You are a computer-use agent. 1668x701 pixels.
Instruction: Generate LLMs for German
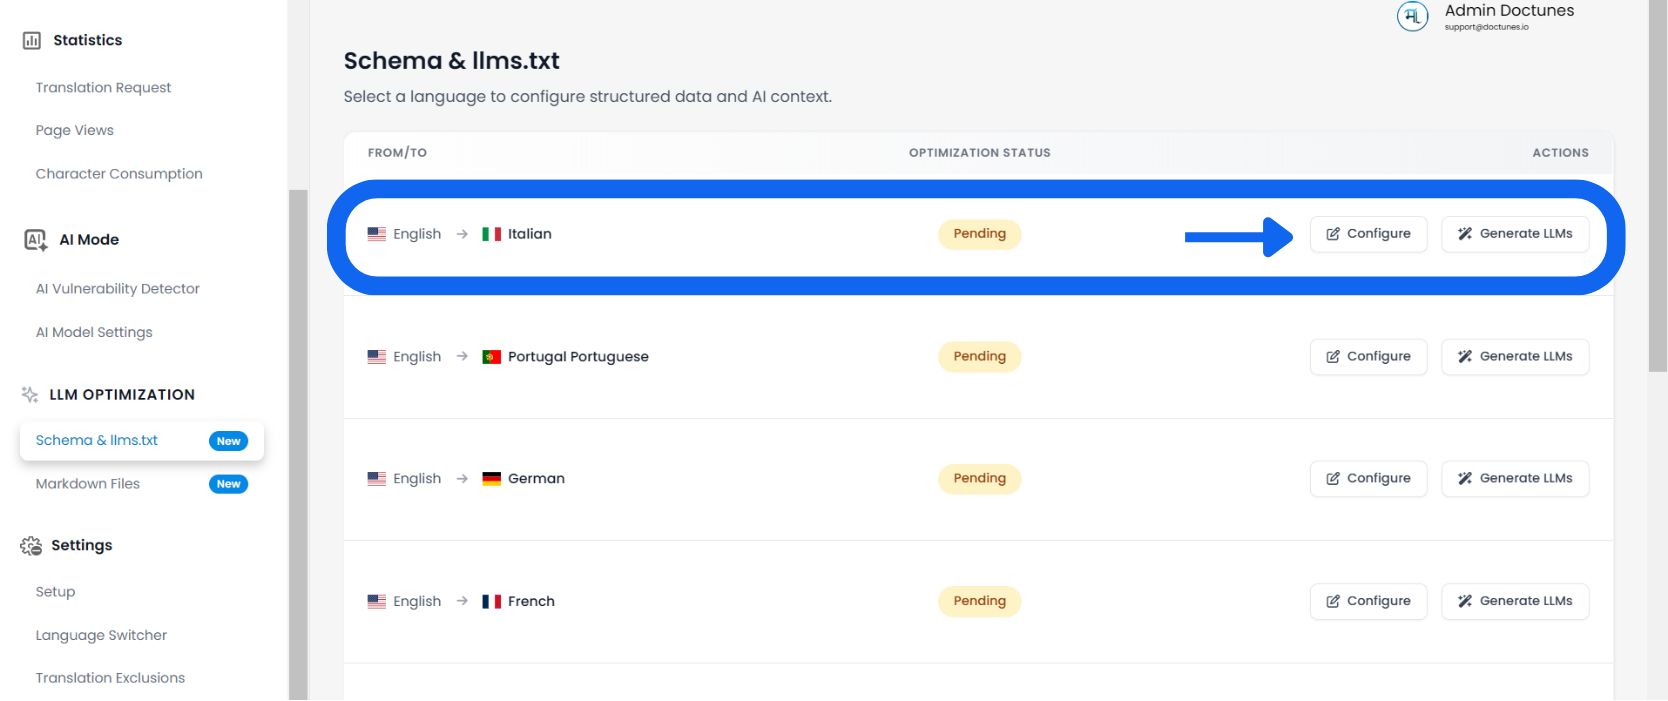pos(1515,479)
